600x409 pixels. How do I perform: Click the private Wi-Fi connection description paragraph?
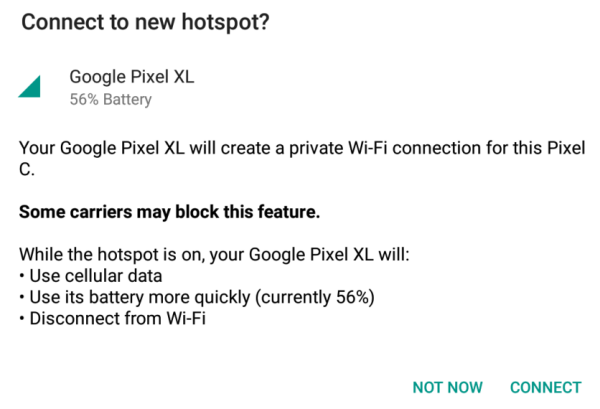[302, 158]
